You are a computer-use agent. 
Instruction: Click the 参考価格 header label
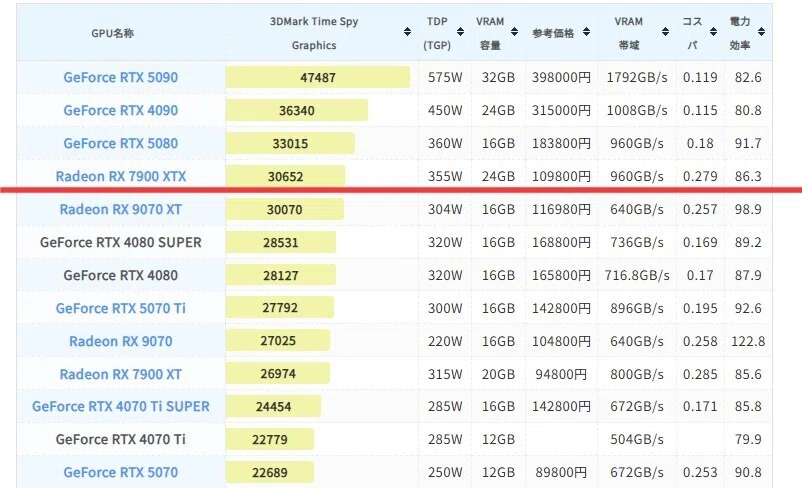click(553, 33)
